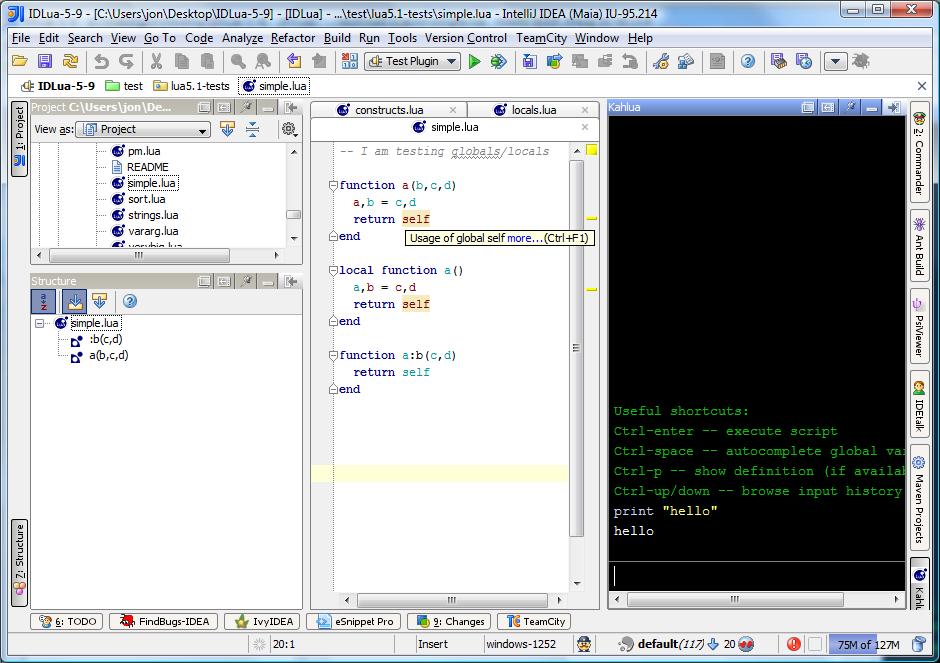The width and height of the screenshot is (940, 663).
Task: Click the Debug bug icon next to Run
Action: click(x=498, y=61)
